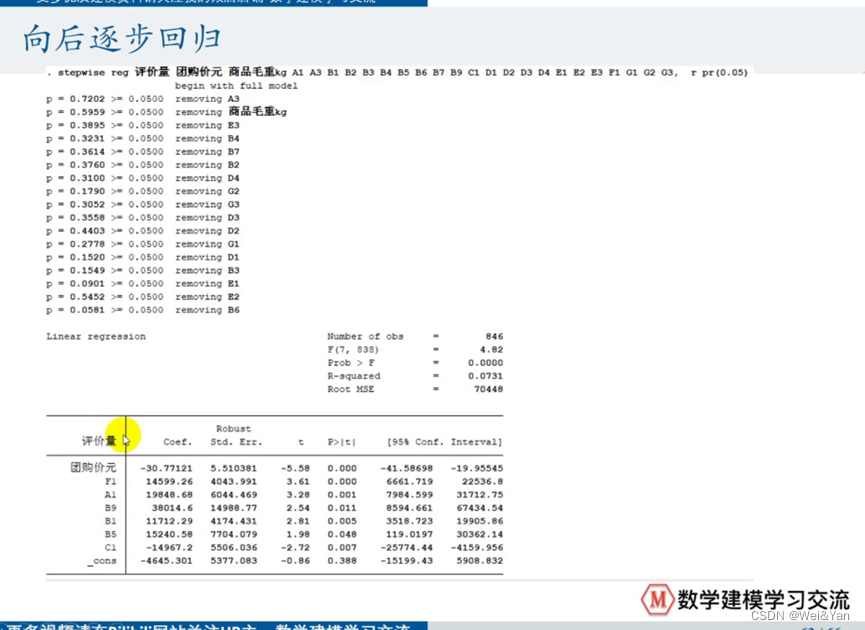Click the 'removing B4' text
865x630 pixels.
point(207,139)
